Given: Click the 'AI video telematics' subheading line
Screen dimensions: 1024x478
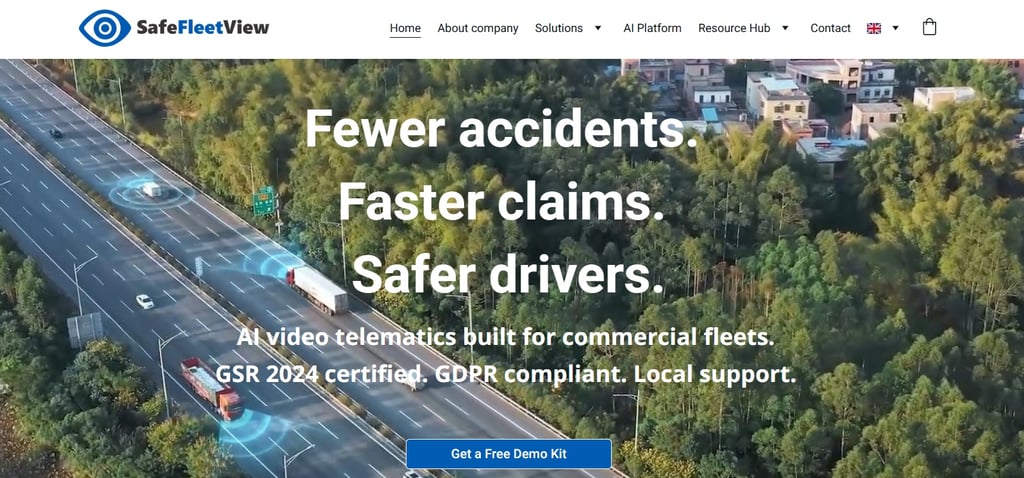Looking at the screenshot, I should click(x=505, y=337).
